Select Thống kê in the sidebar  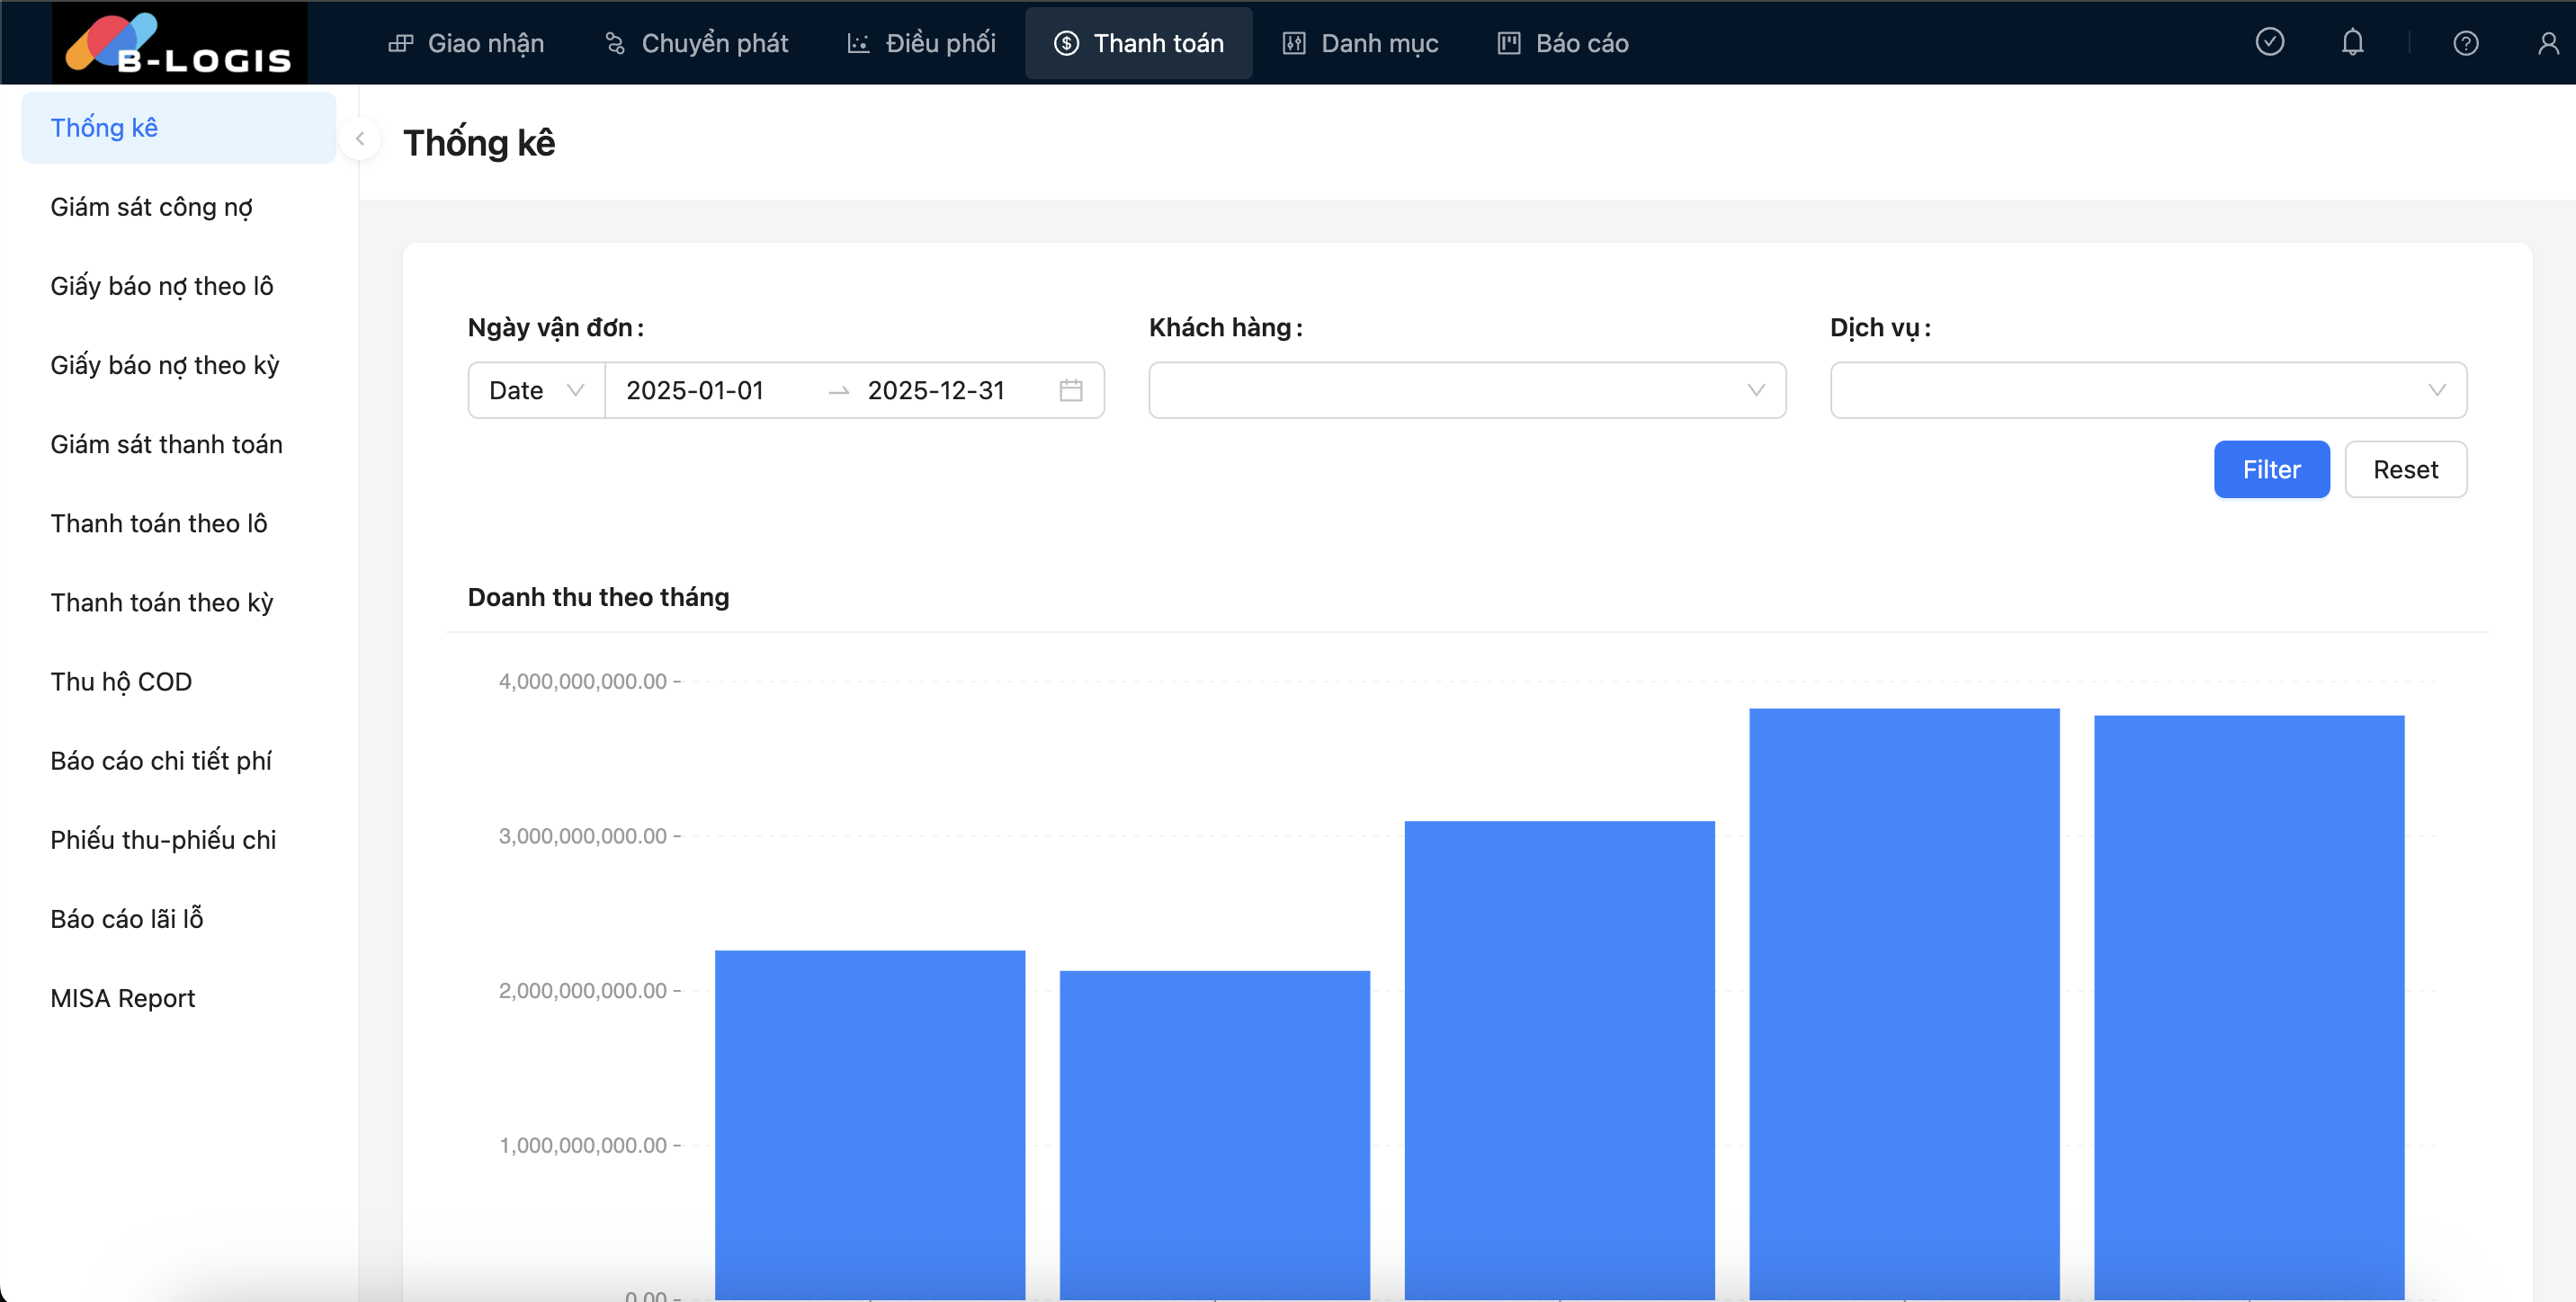[178, 128]
